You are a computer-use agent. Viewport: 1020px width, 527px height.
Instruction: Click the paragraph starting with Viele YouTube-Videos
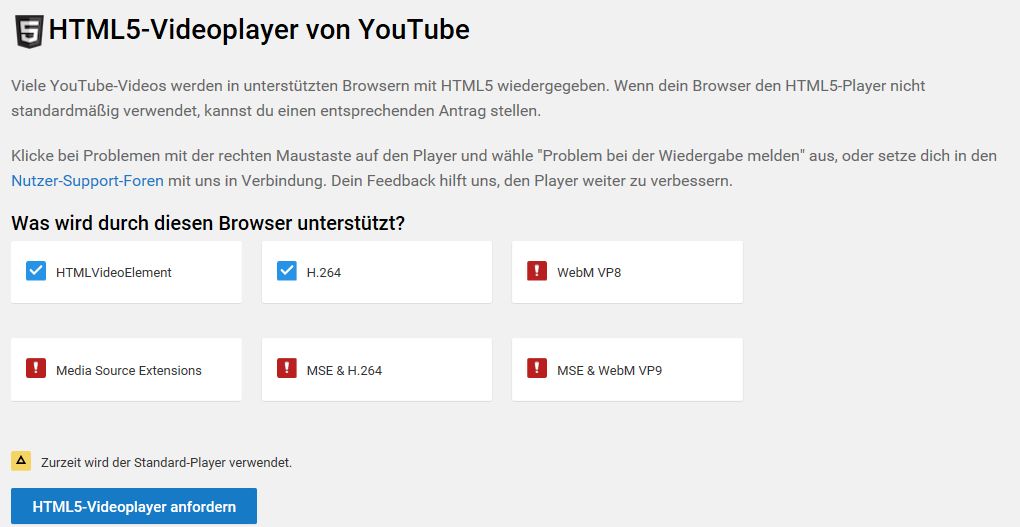pos(468,98)
